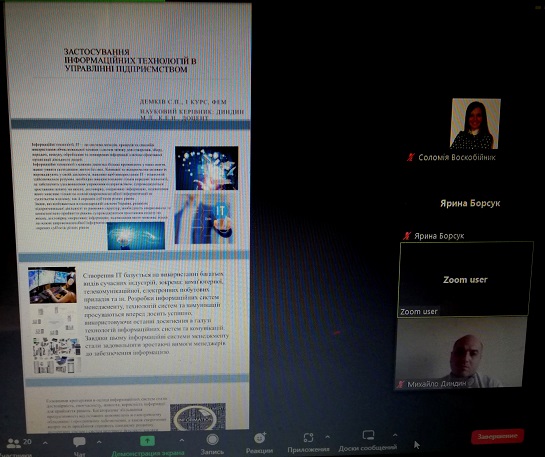The width and height of the screenshot is (545, 457).
Task: Start recording with the Запись icon
Action: pyautogui.click(x=212, y=440)
